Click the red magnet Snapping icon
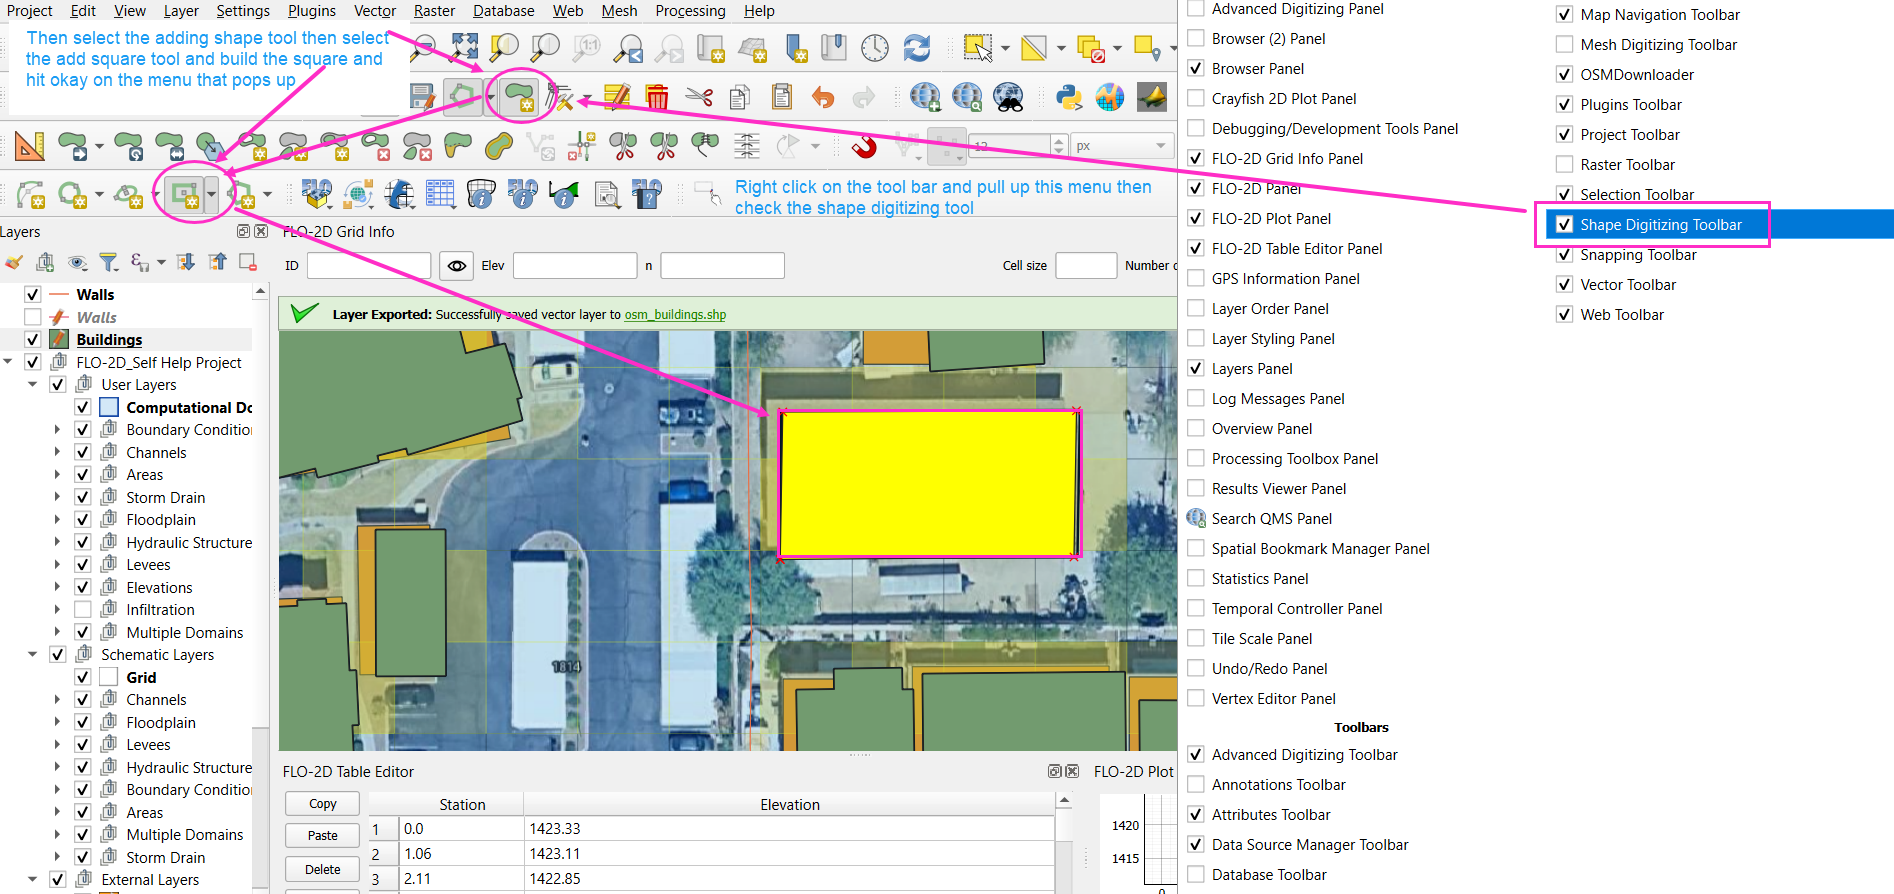Viewport: 1894px width, 894px height. [864, 147]
